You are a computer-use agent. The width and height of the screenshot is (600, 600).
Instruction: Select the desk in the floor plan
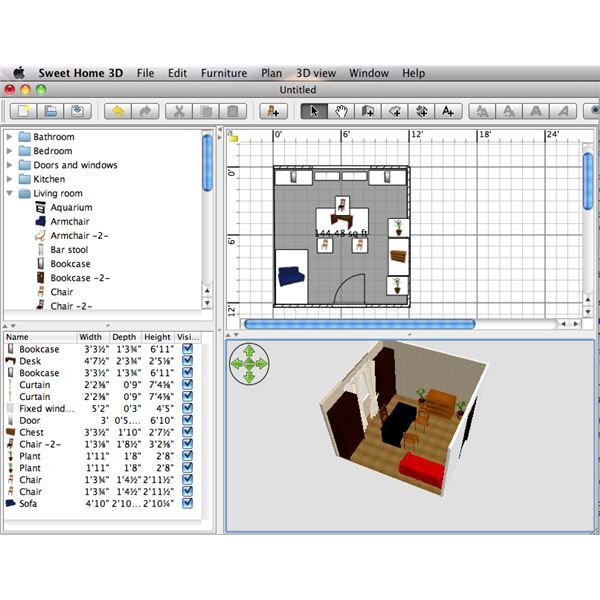pyautogui.click(x=342, y=220)
